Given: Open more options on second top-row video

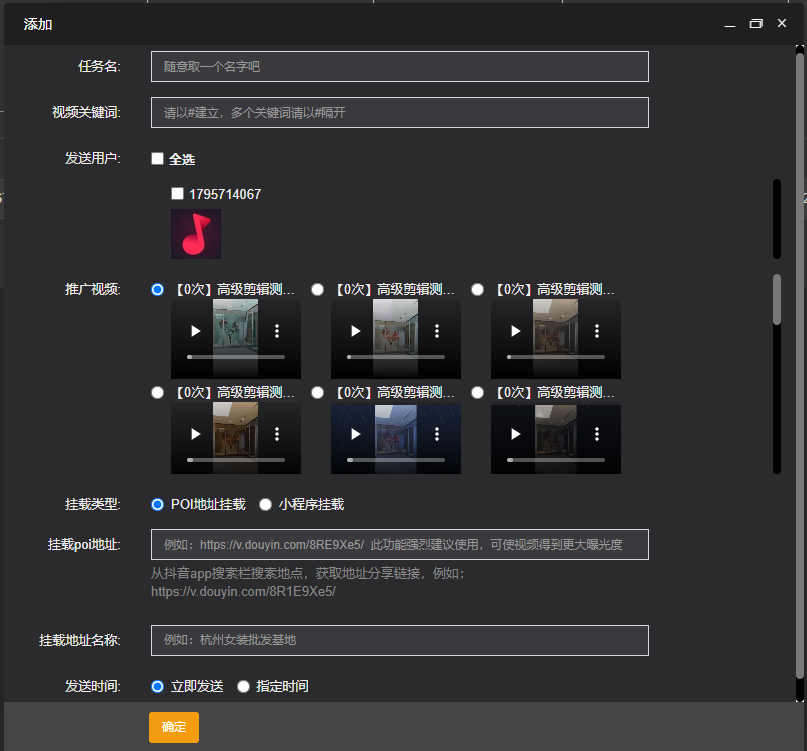Looking at the screenshot, I should pyautogui.click(x=437, y=331).
